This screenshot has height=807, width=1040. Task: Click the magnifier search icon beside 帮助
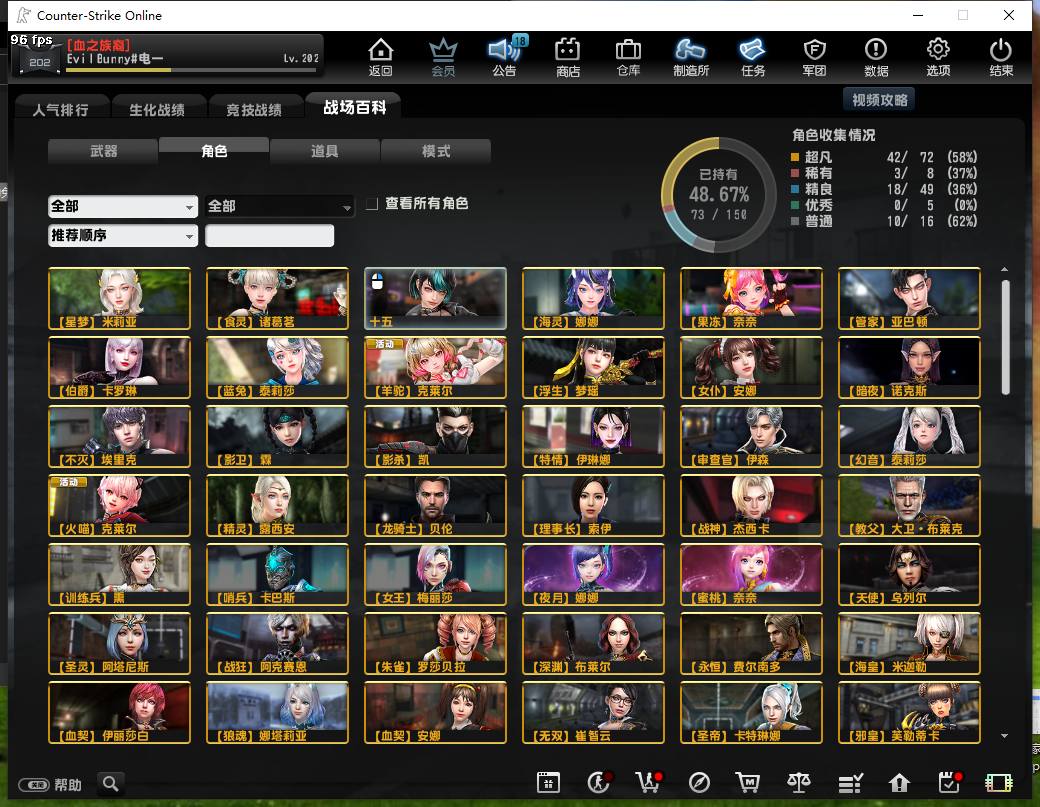click(111, 784)
